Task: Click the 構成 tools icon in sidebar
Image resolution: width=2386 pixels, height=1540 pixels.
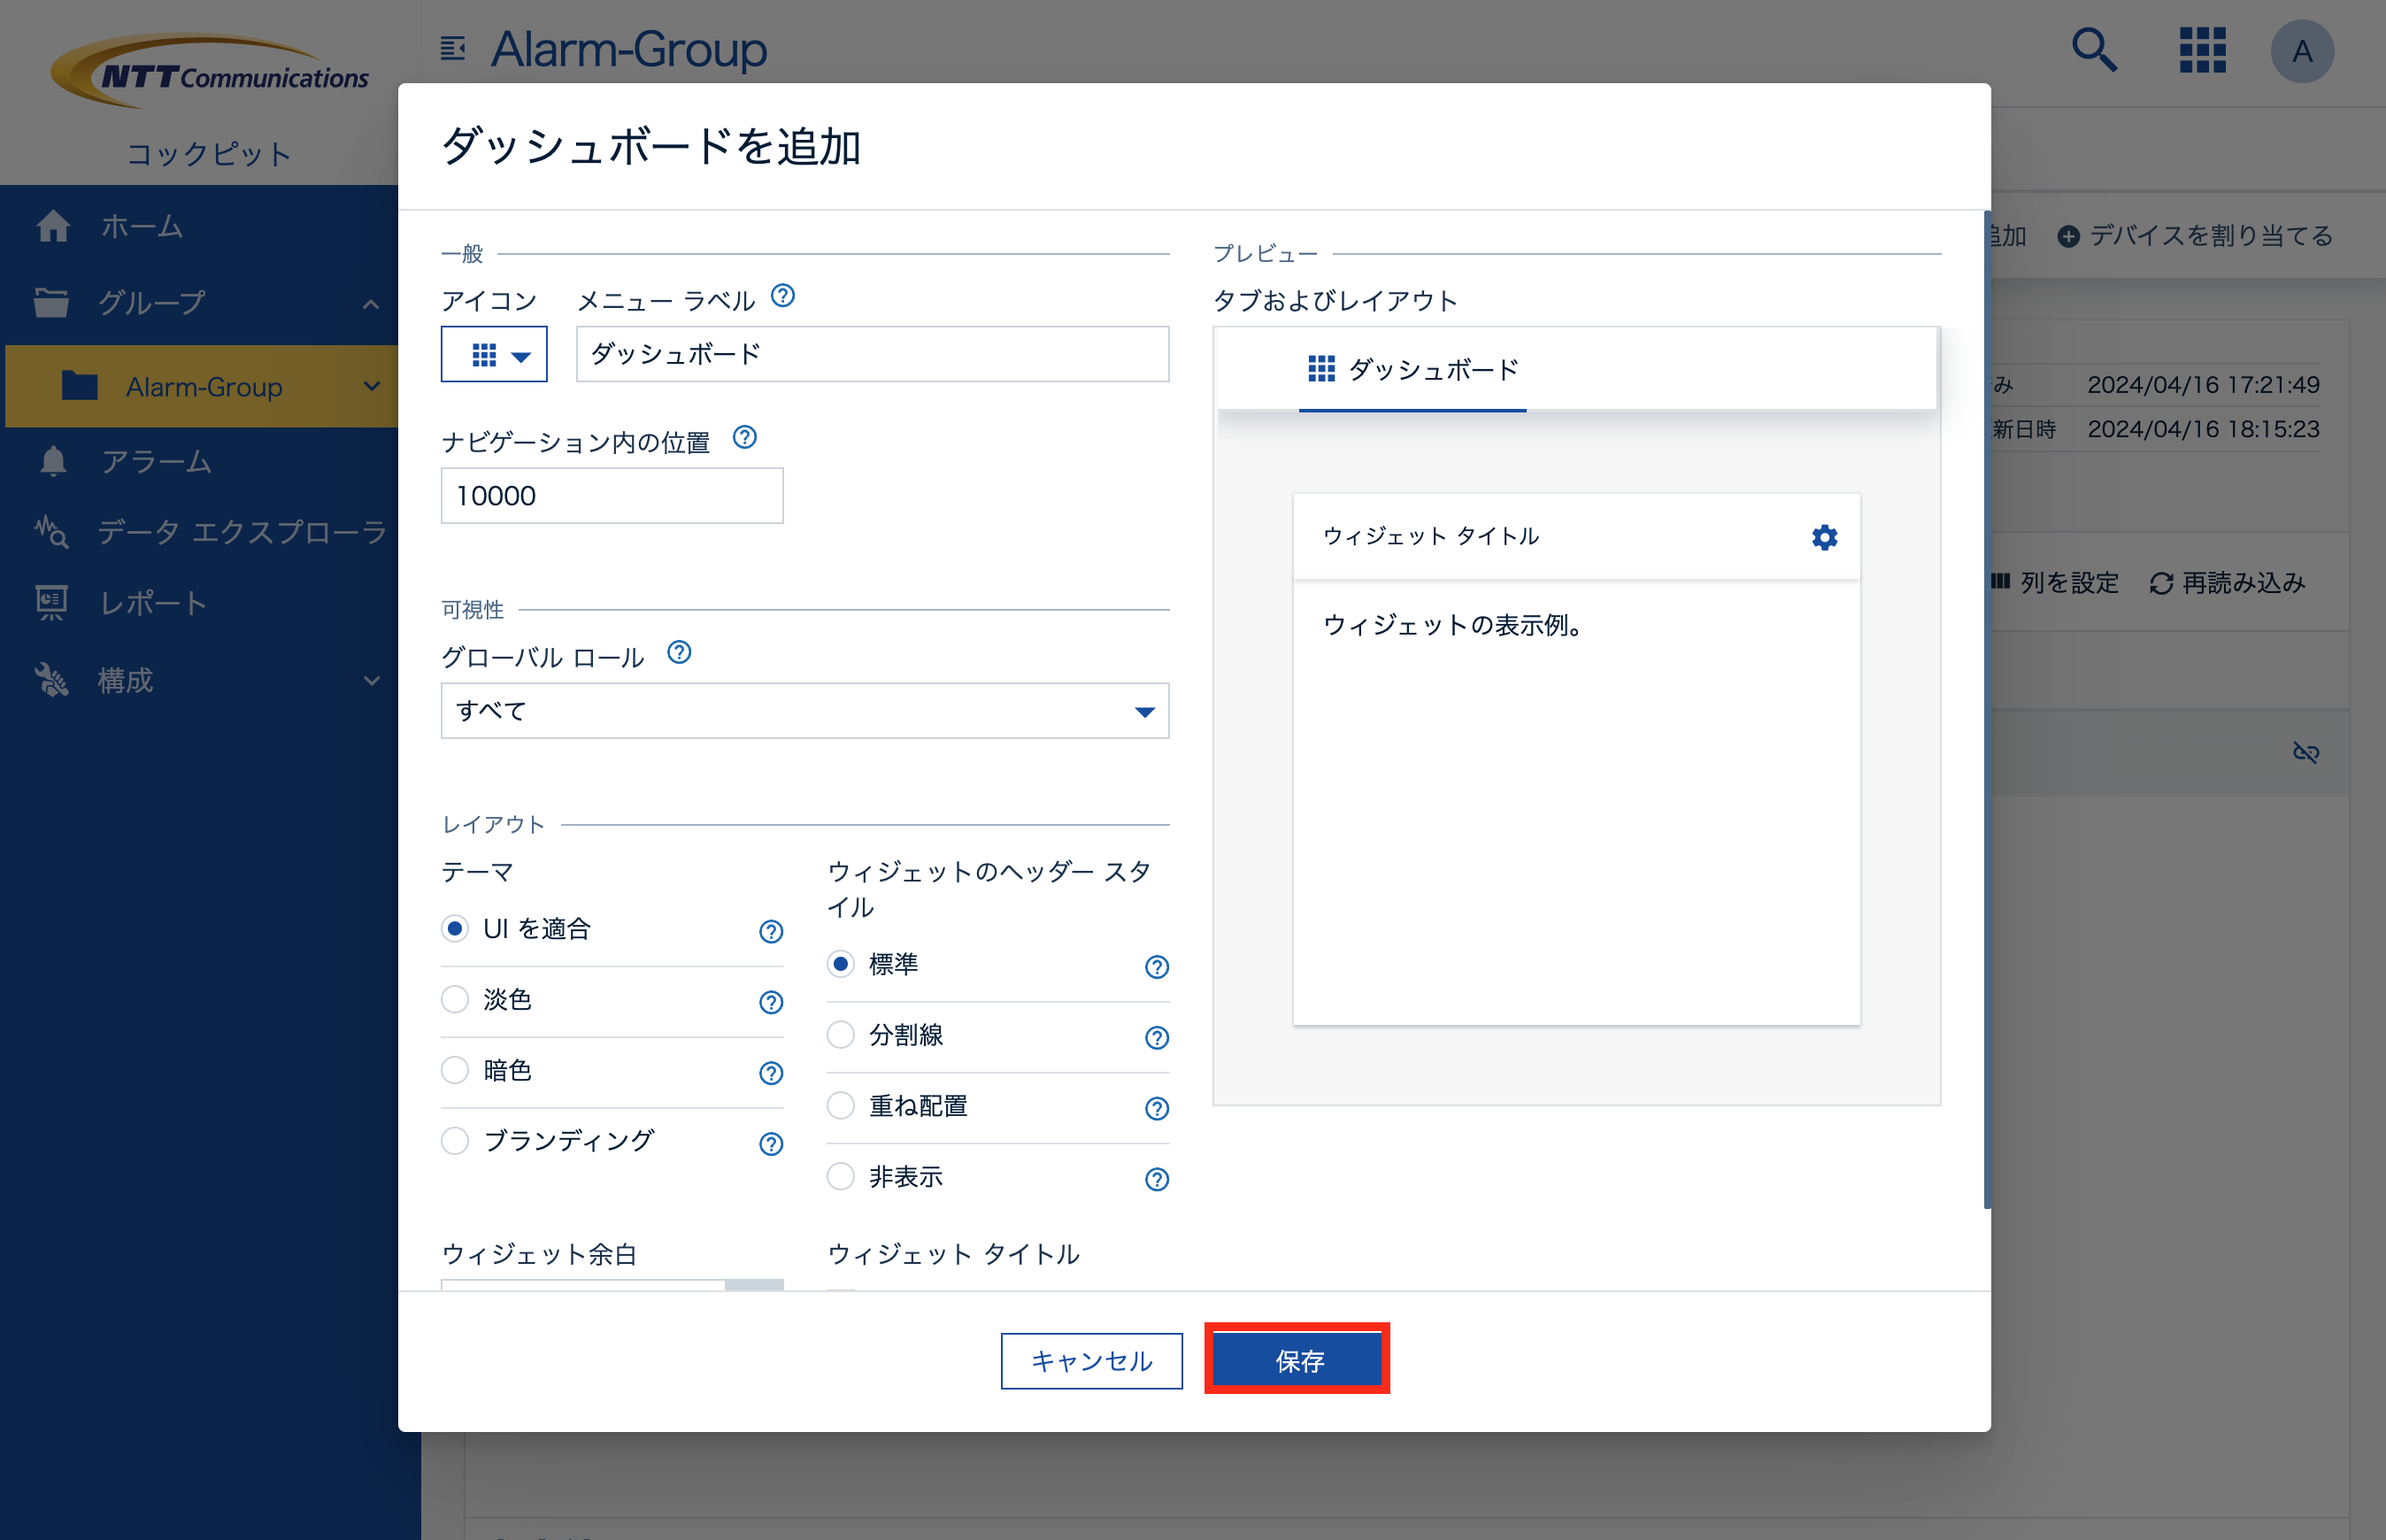Action: 51,680
